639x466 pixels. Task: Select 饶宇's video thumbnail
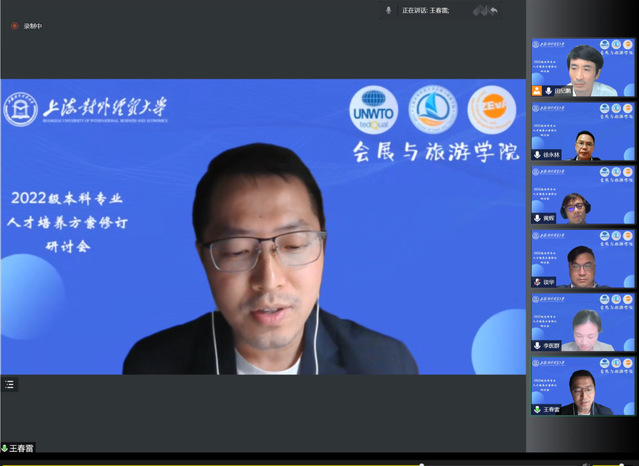pos(583,259)
